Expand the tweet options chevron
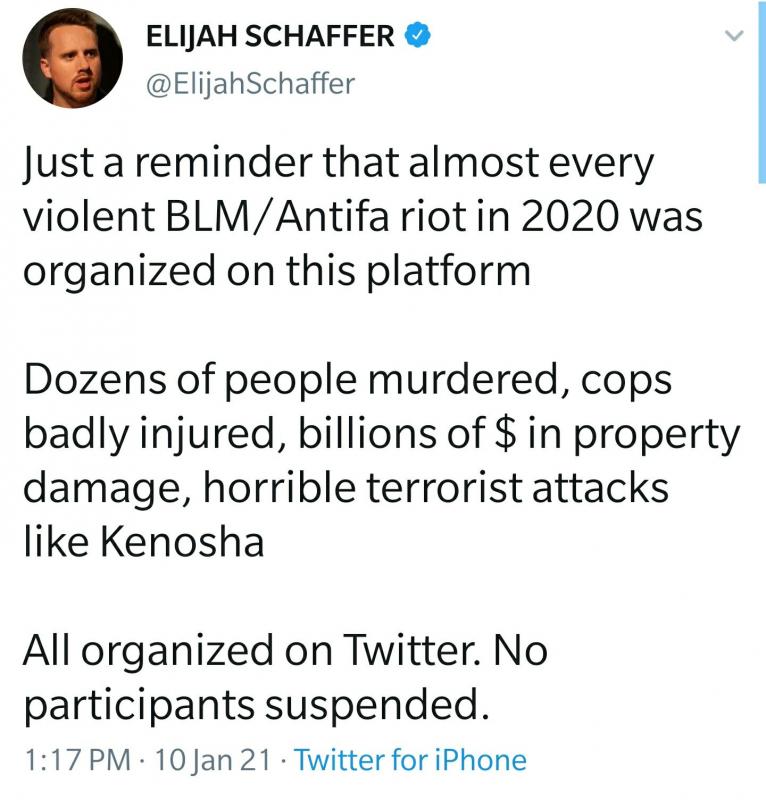 pos(734,36)
